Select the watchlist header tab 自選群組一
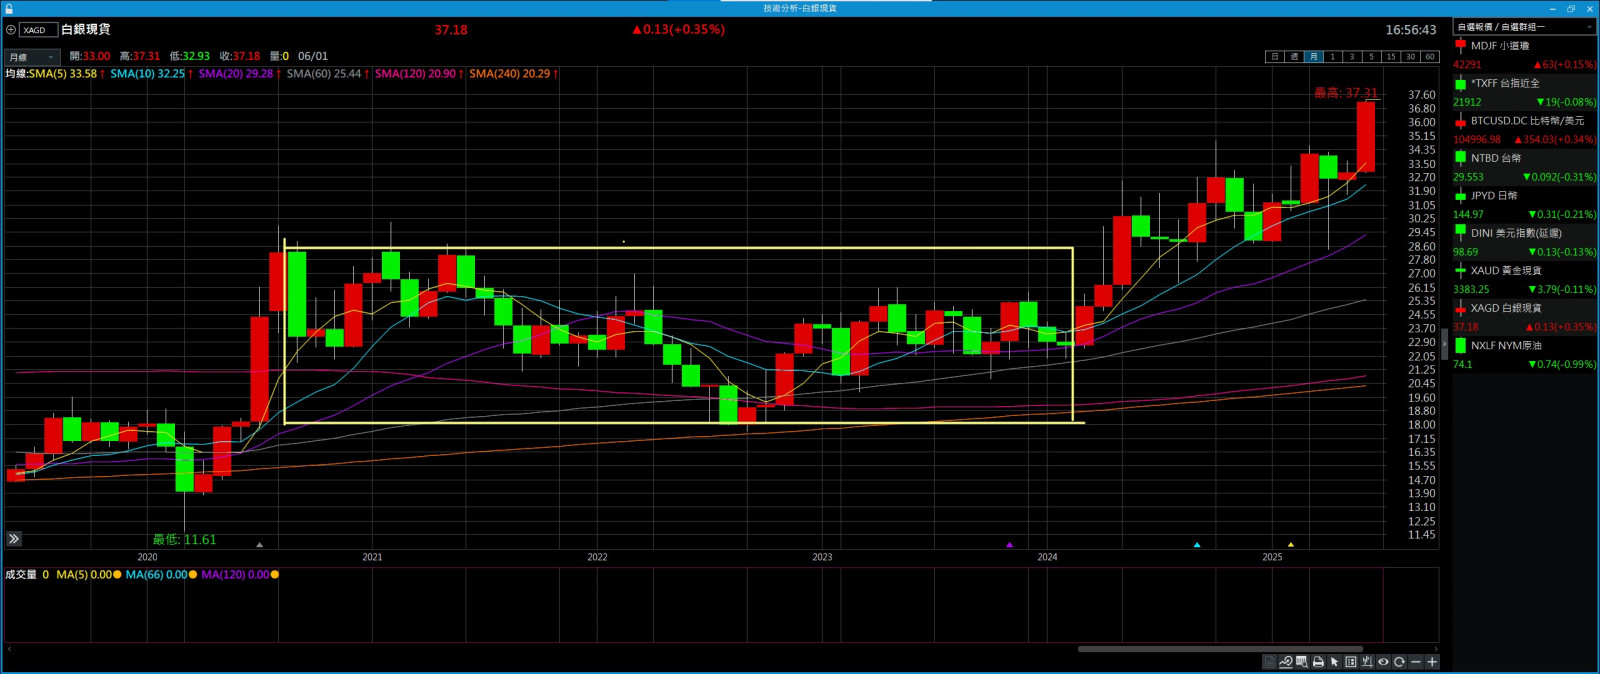Screen dimensions: 1600x674 coord(1523,27)
